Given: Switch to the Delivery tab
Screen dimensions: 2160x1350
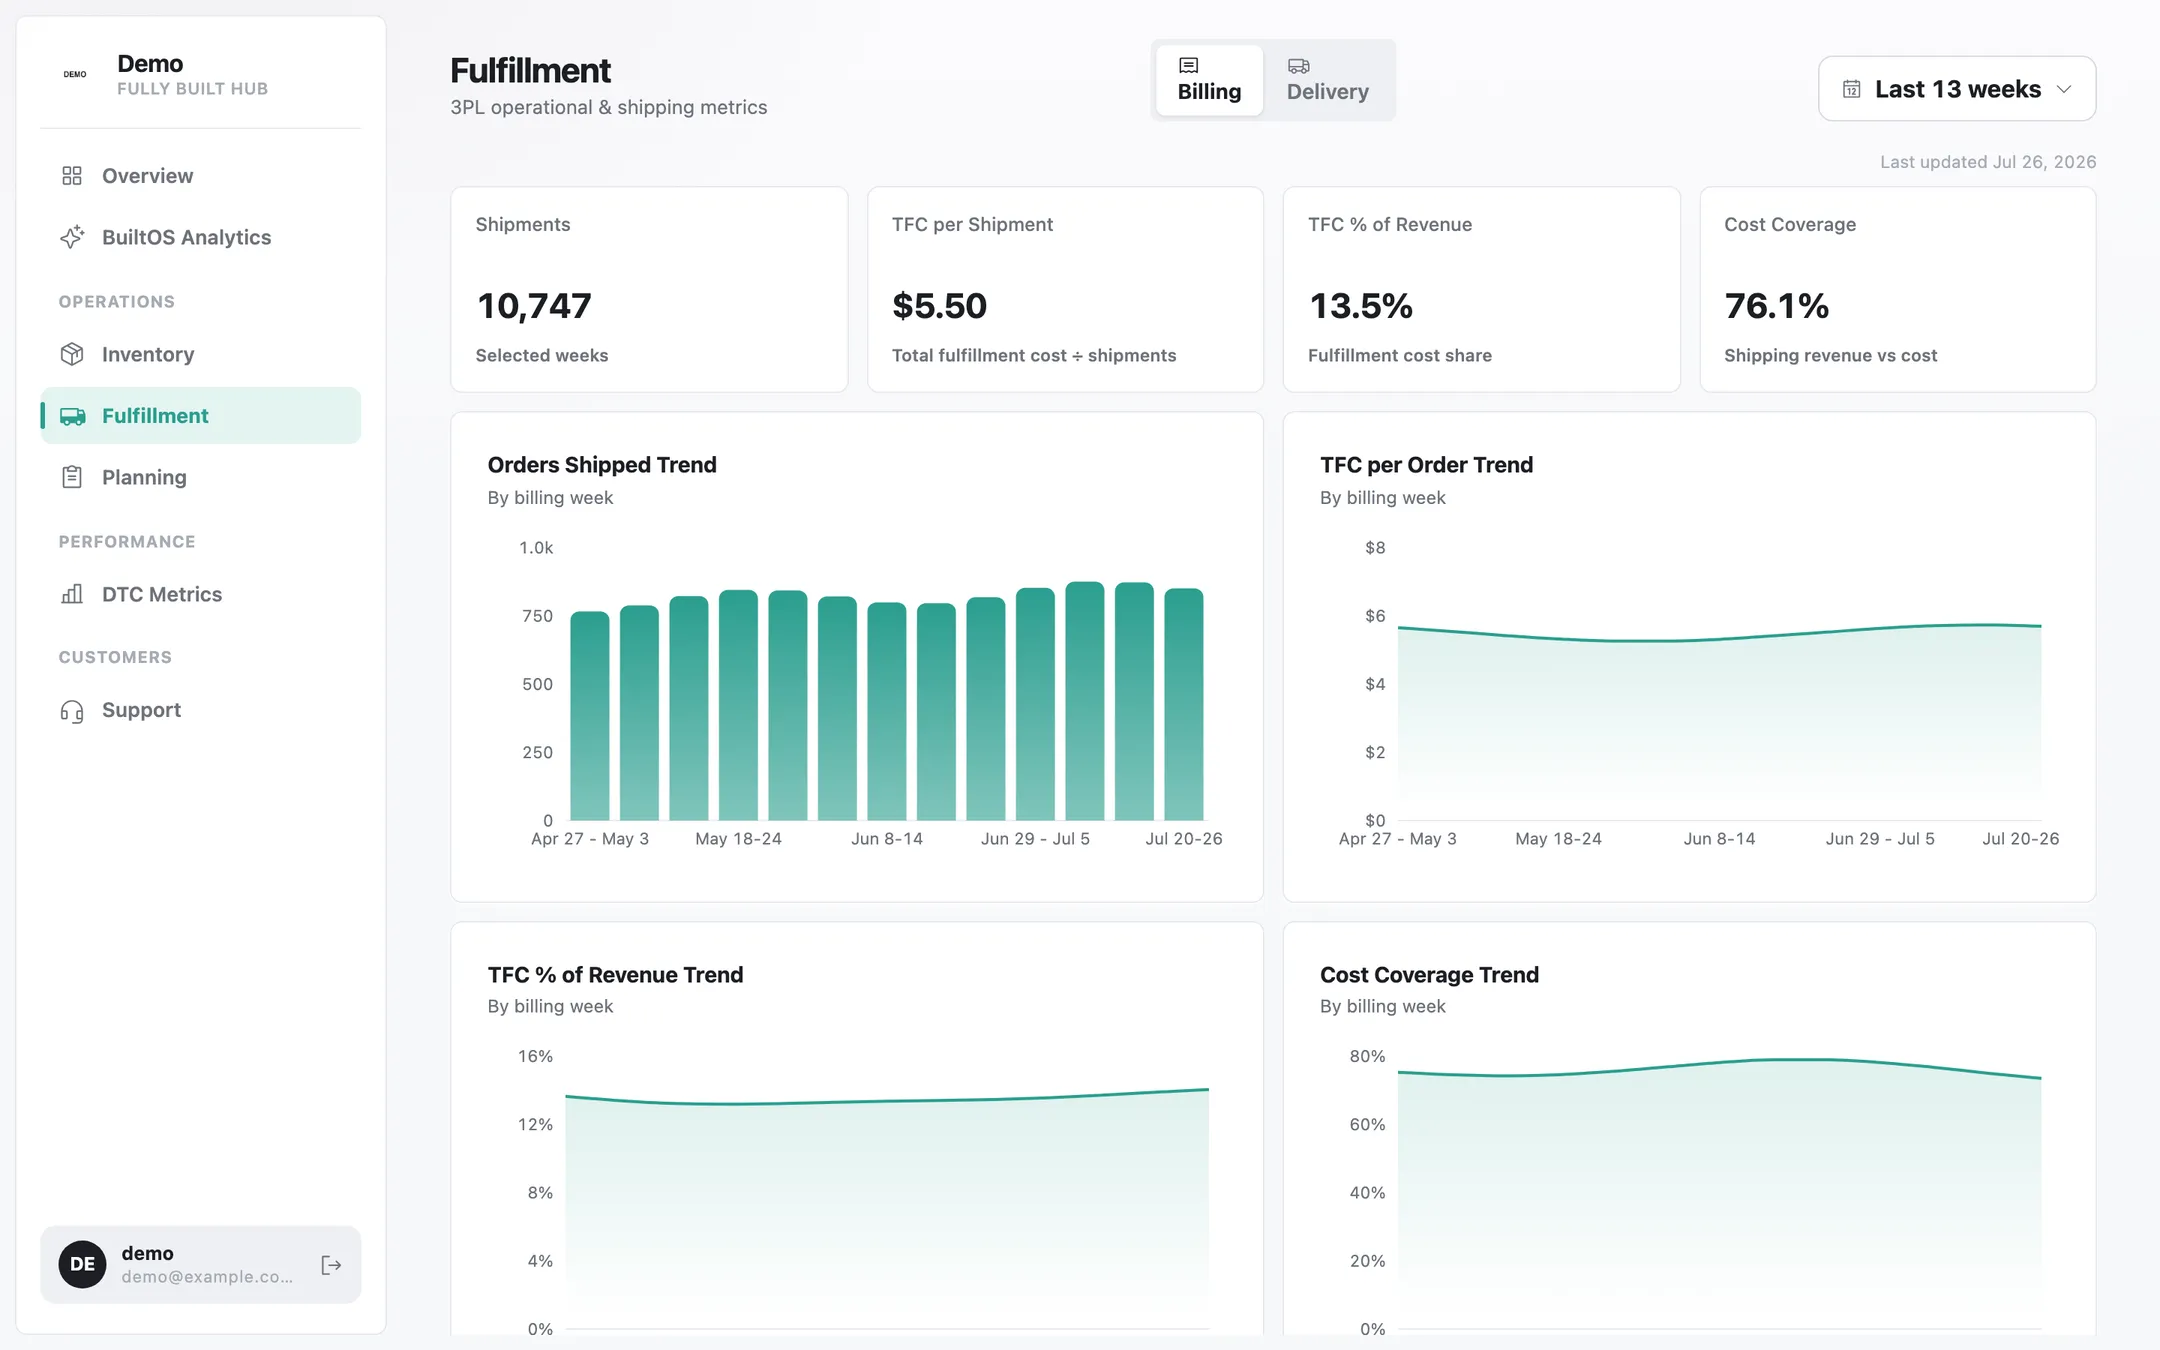Looking at the screenshot, I should pos(1327,80).
